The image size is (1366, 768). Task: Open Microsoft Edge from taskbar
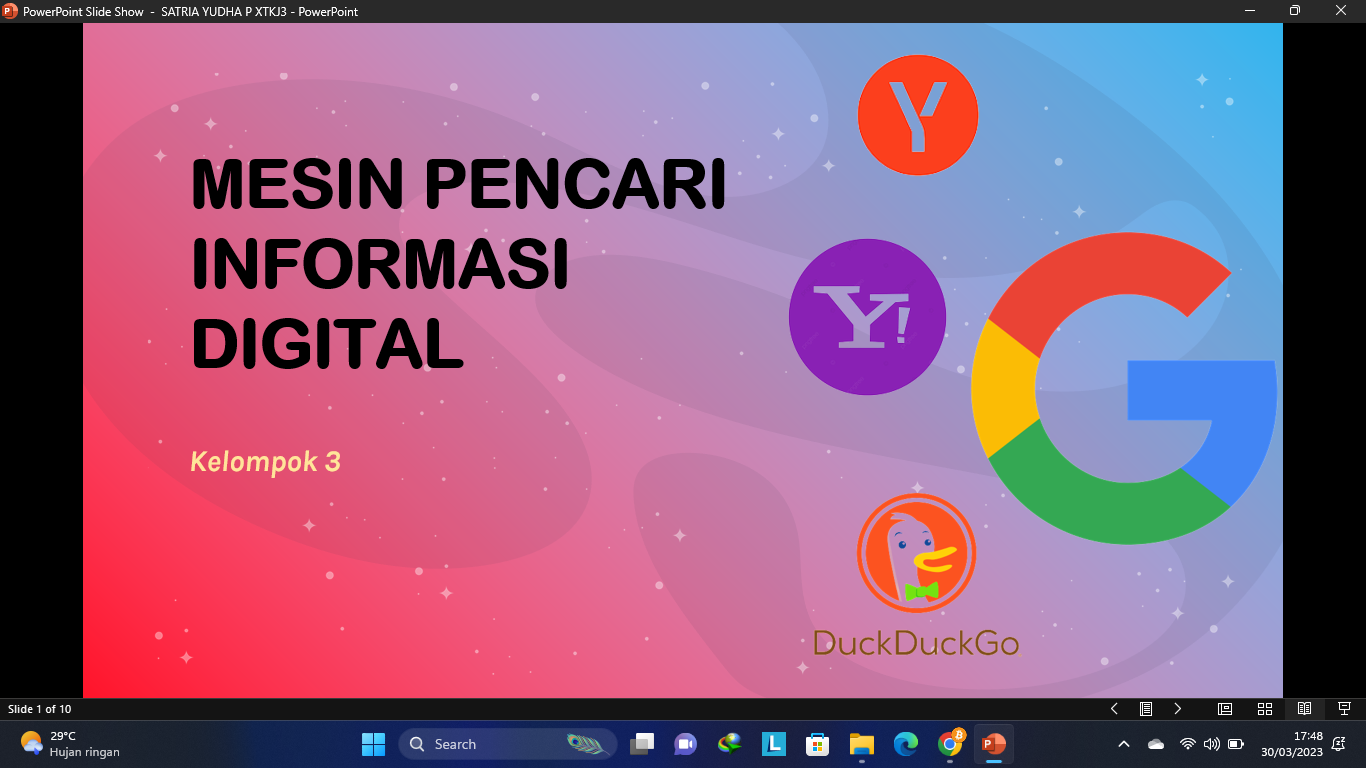[x=906, y=744]
